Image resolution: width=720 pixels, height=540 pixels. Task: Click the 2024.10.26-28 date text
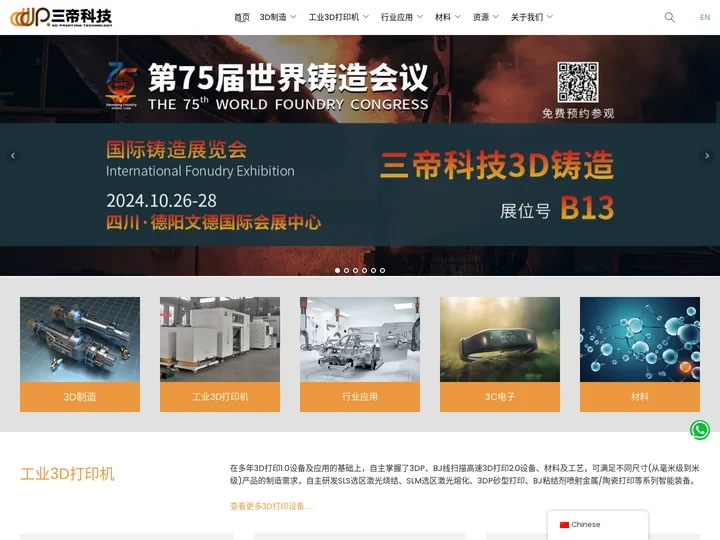(162, 201)
